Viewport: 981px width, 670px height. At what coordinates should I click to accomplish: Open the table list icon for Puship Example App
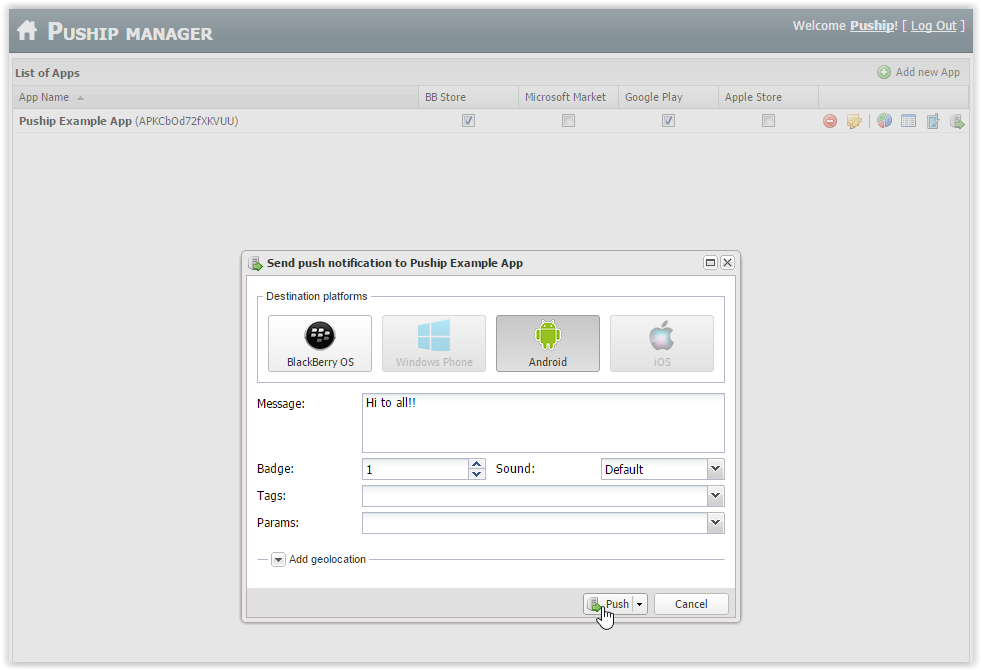[x=908, y=121]
